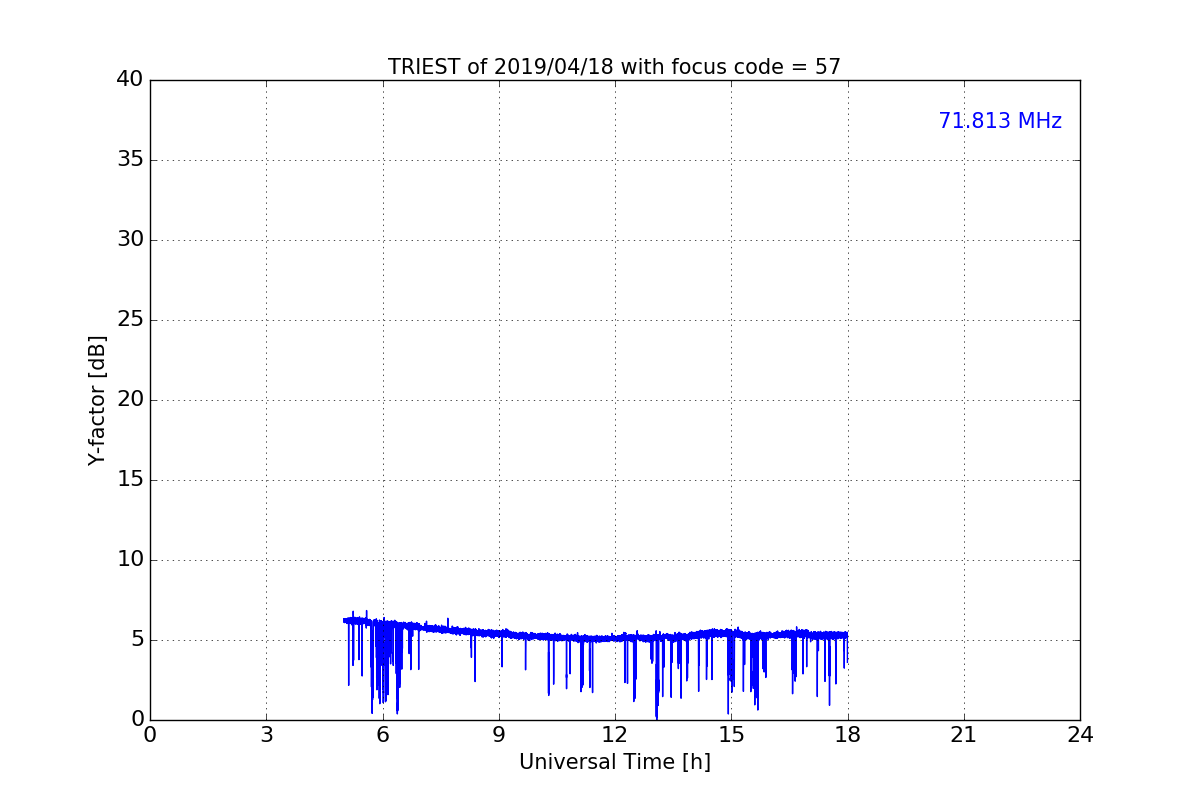Click the y-axis tick label '40'
Viewport: 1200px width, 800px height.
130,80
